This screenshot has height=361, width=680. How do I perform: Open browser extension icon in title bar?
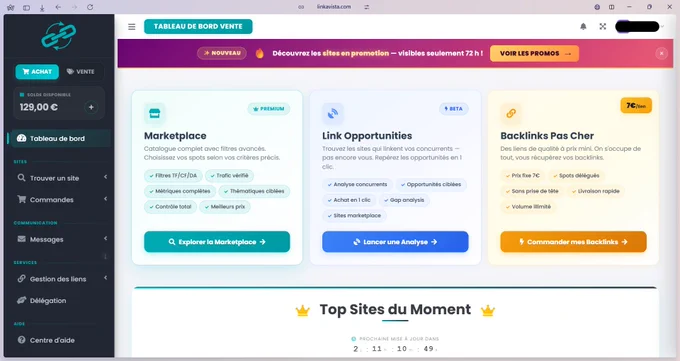point(597,7)
